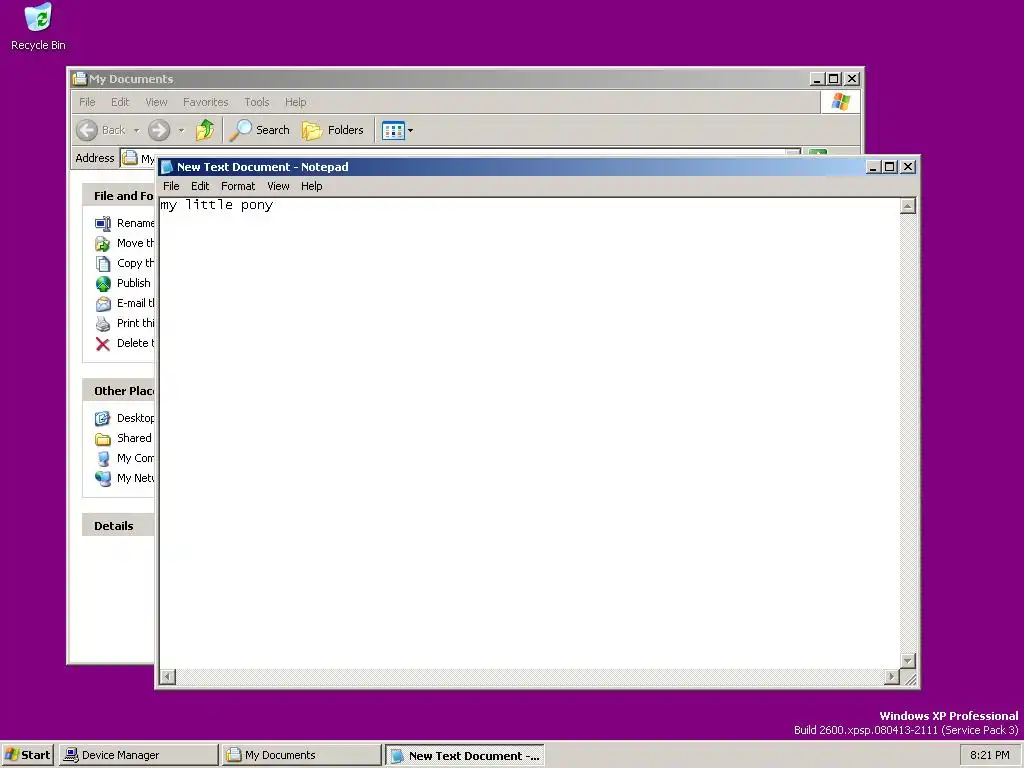Open Notepad Edit menu
This screenshot has width=1024, height=768.
(x=200, y=186)
